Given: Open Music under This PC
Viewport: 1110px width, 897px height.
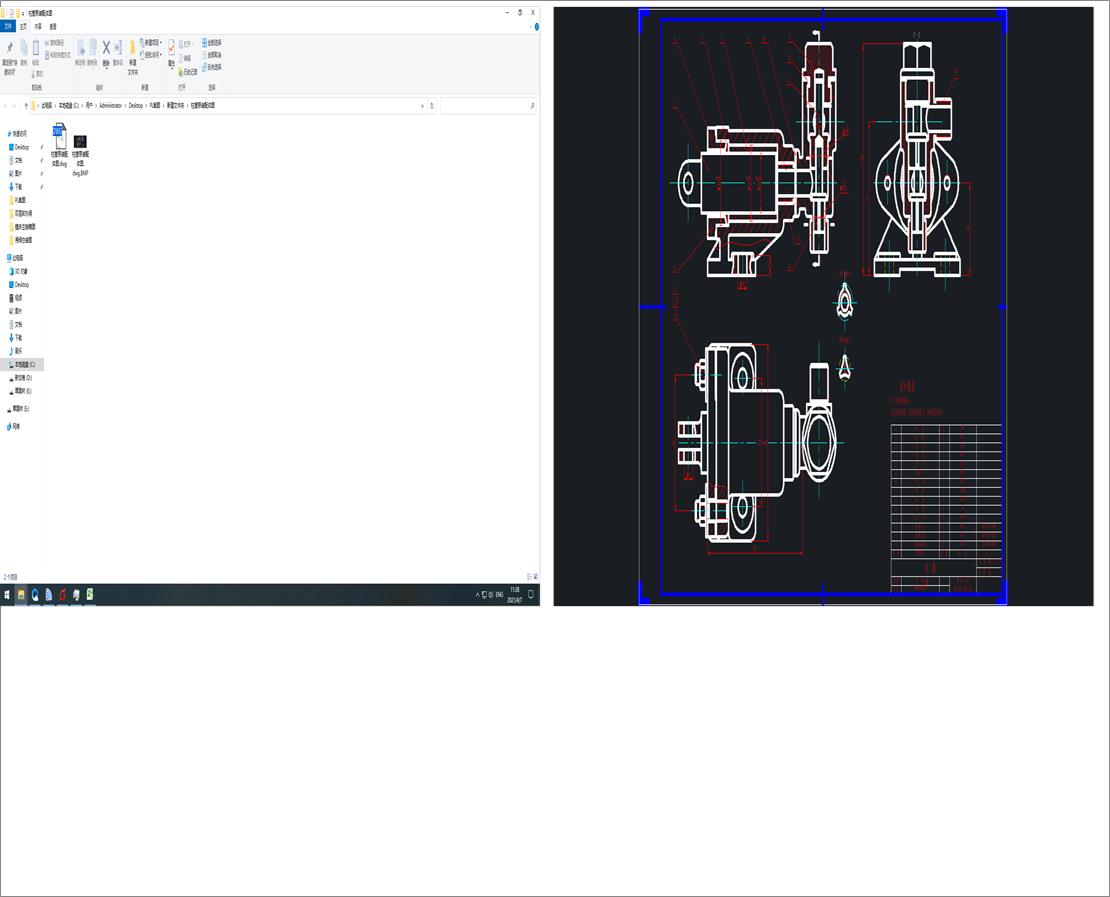Looking at the screenshot, I should 16,351.
